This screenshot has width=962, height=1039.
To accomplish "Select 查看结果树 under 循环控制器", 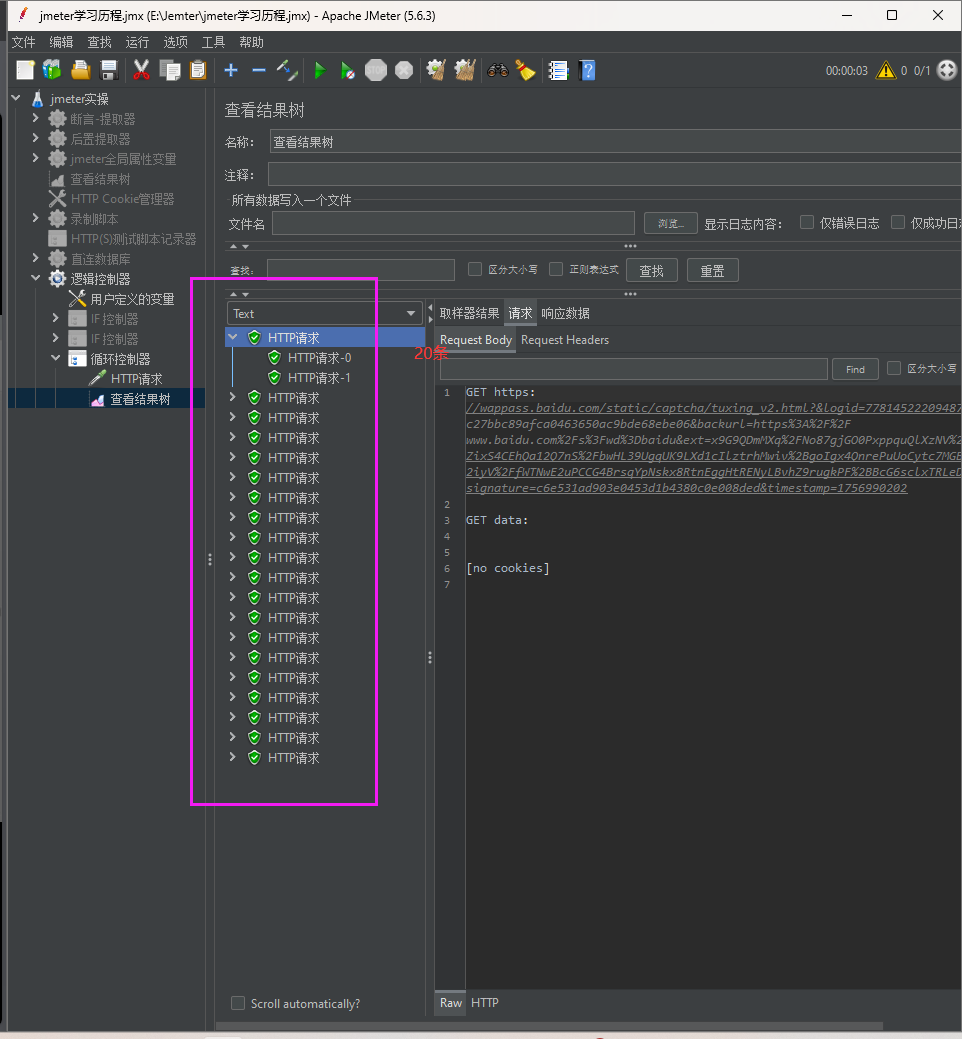I will coord(140,399).
